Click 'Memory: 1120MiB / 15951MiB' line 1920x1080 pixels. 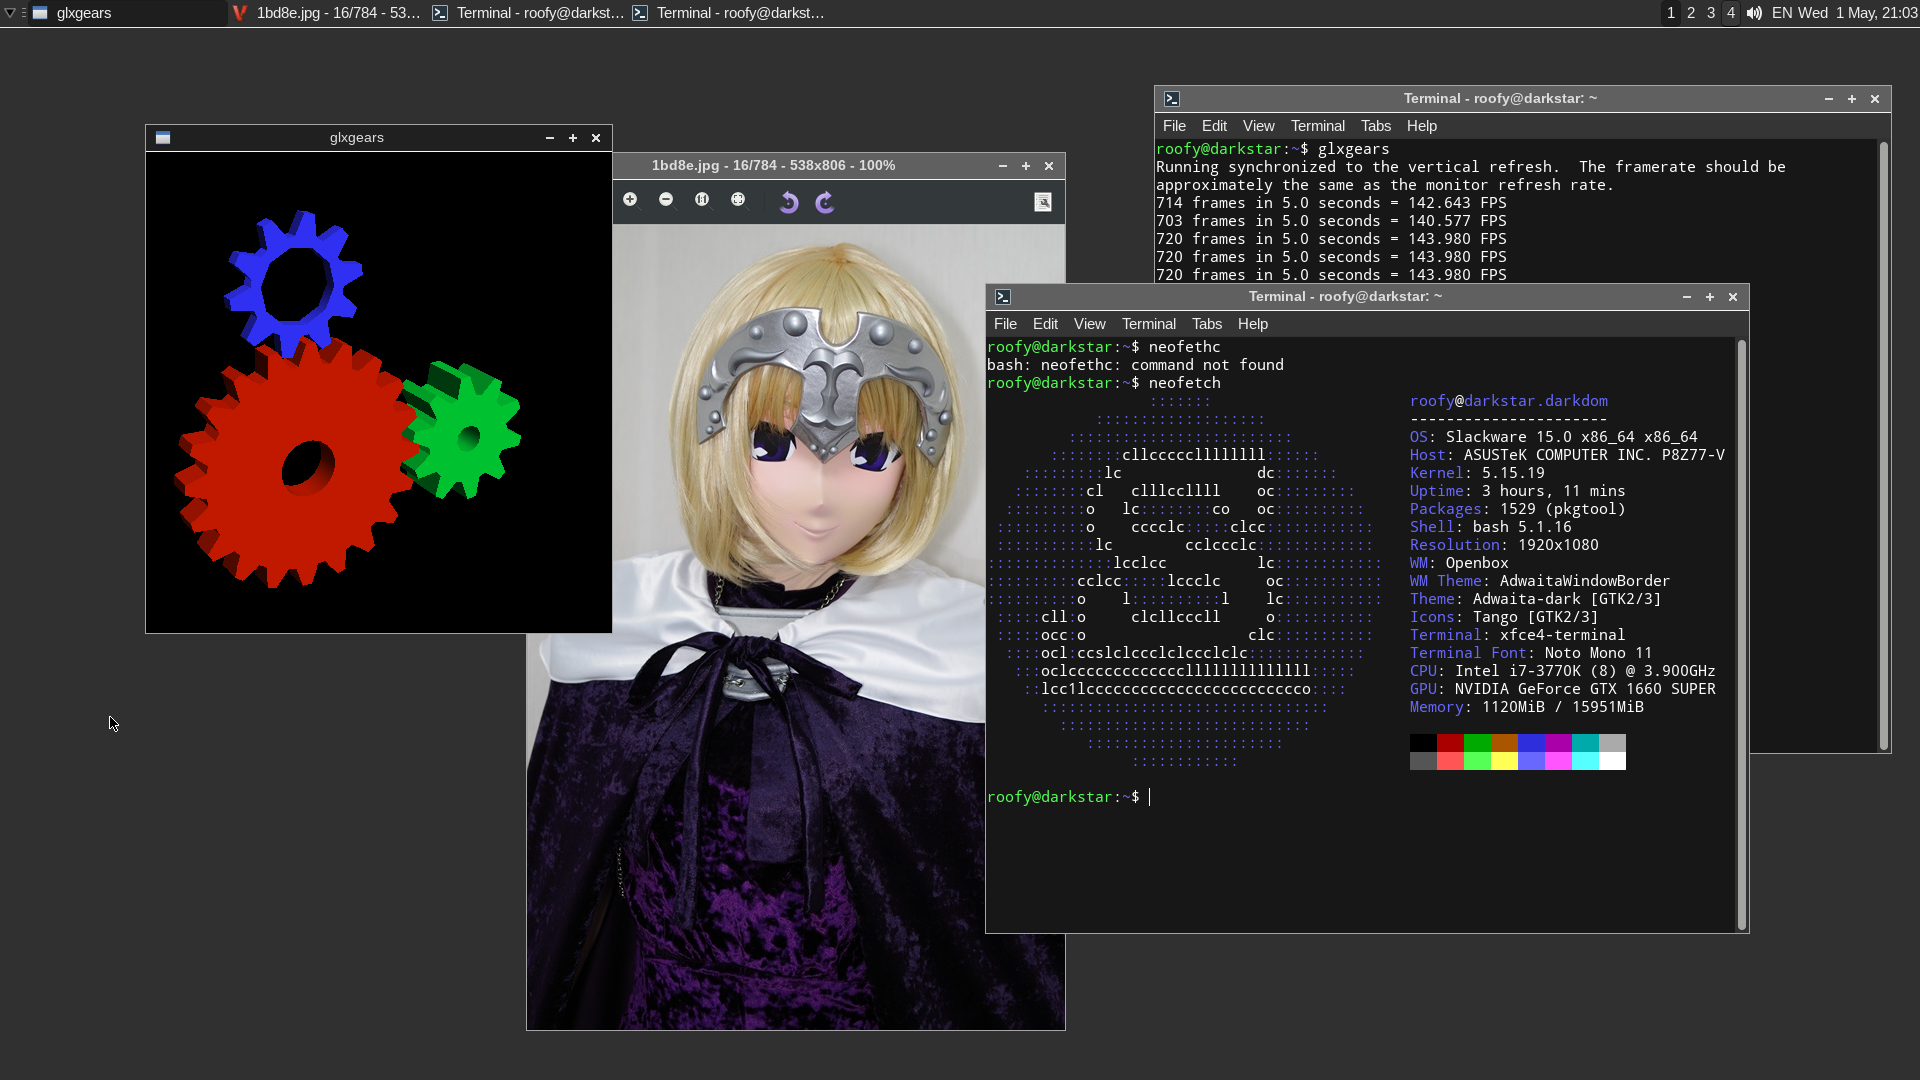(x=1527, y=707)
